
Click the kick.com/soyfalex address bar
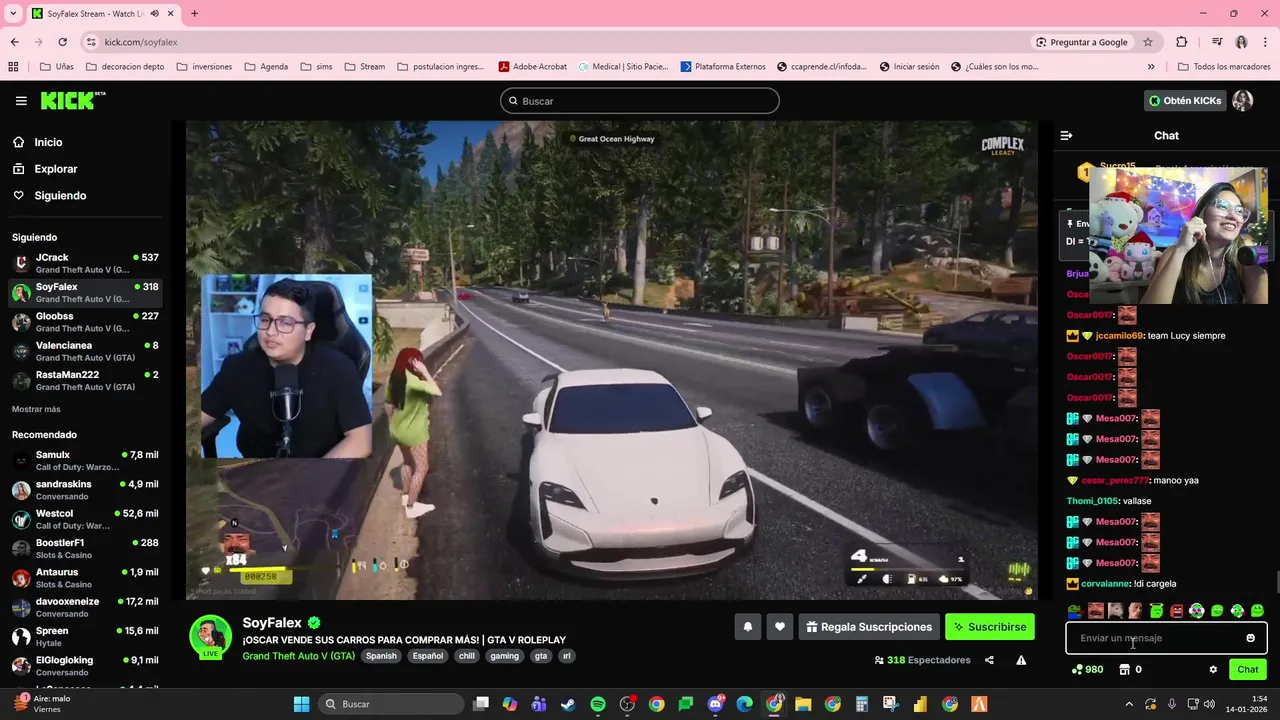tap(141, 42)
